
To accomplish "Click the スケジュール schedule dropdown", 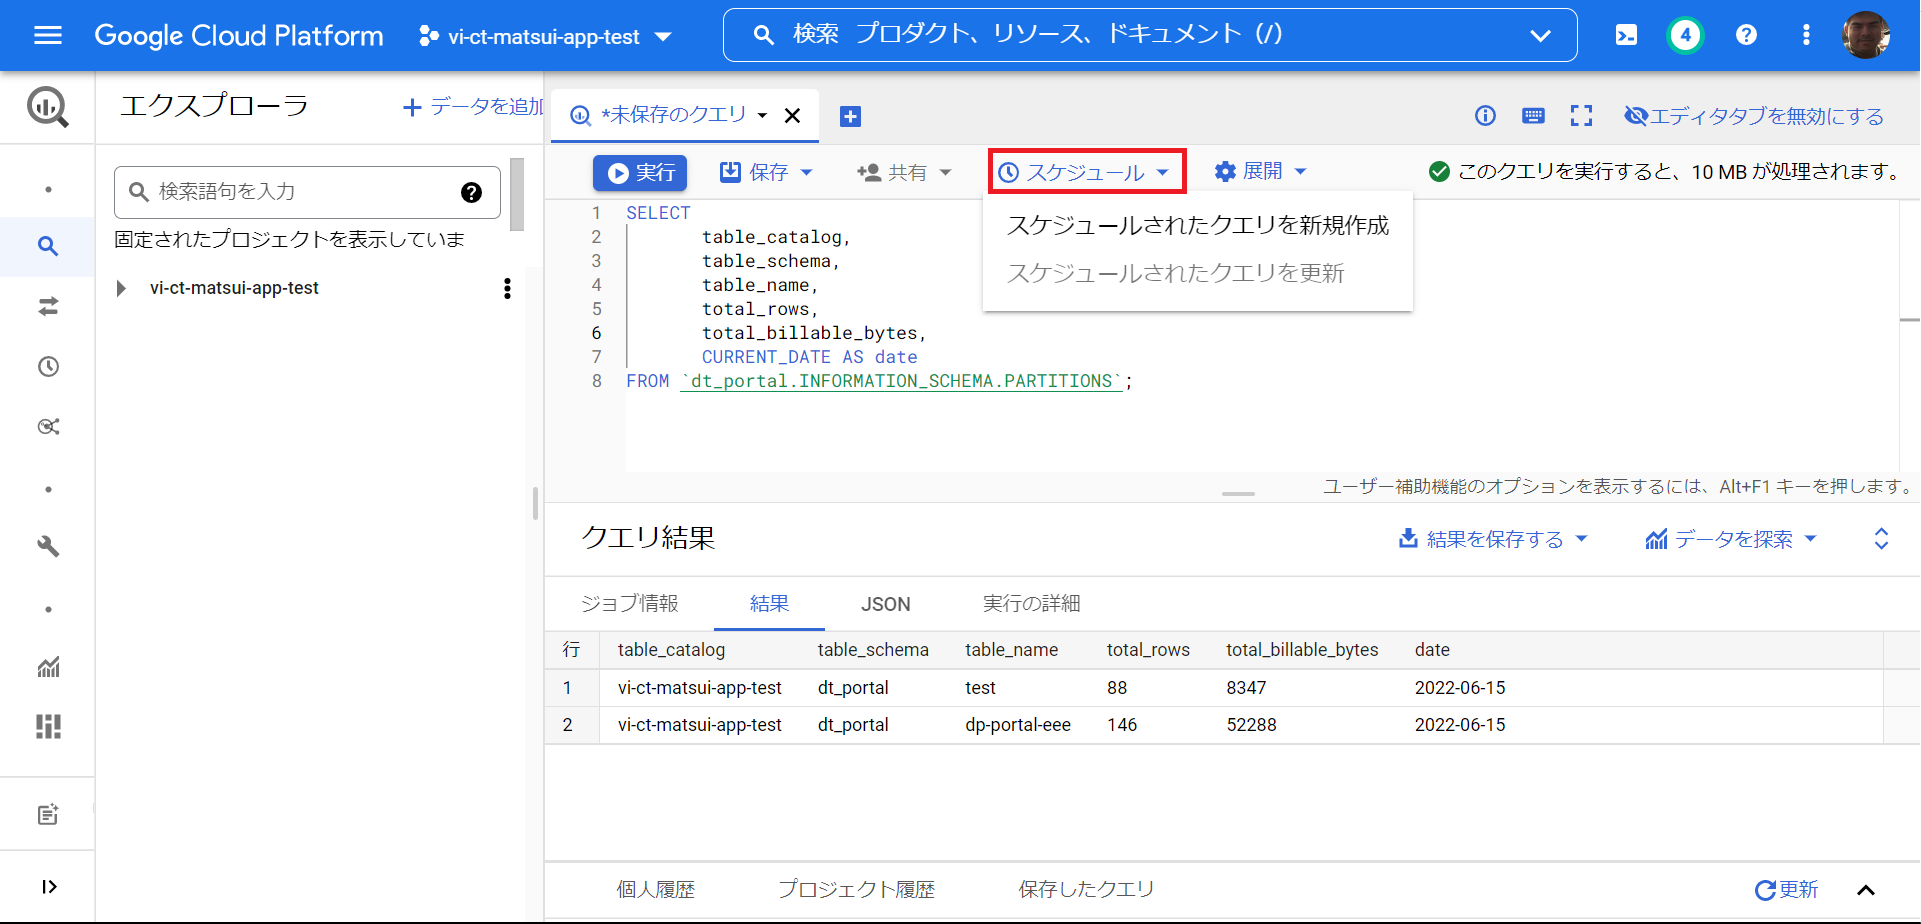I will (x=1086, y=172).
